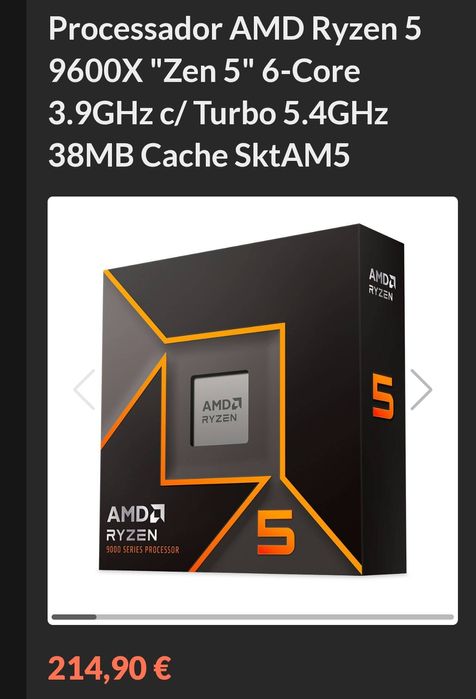476x699 pixels.
Task: Click the '6-Core' text in title
Action: coord(311,71)
